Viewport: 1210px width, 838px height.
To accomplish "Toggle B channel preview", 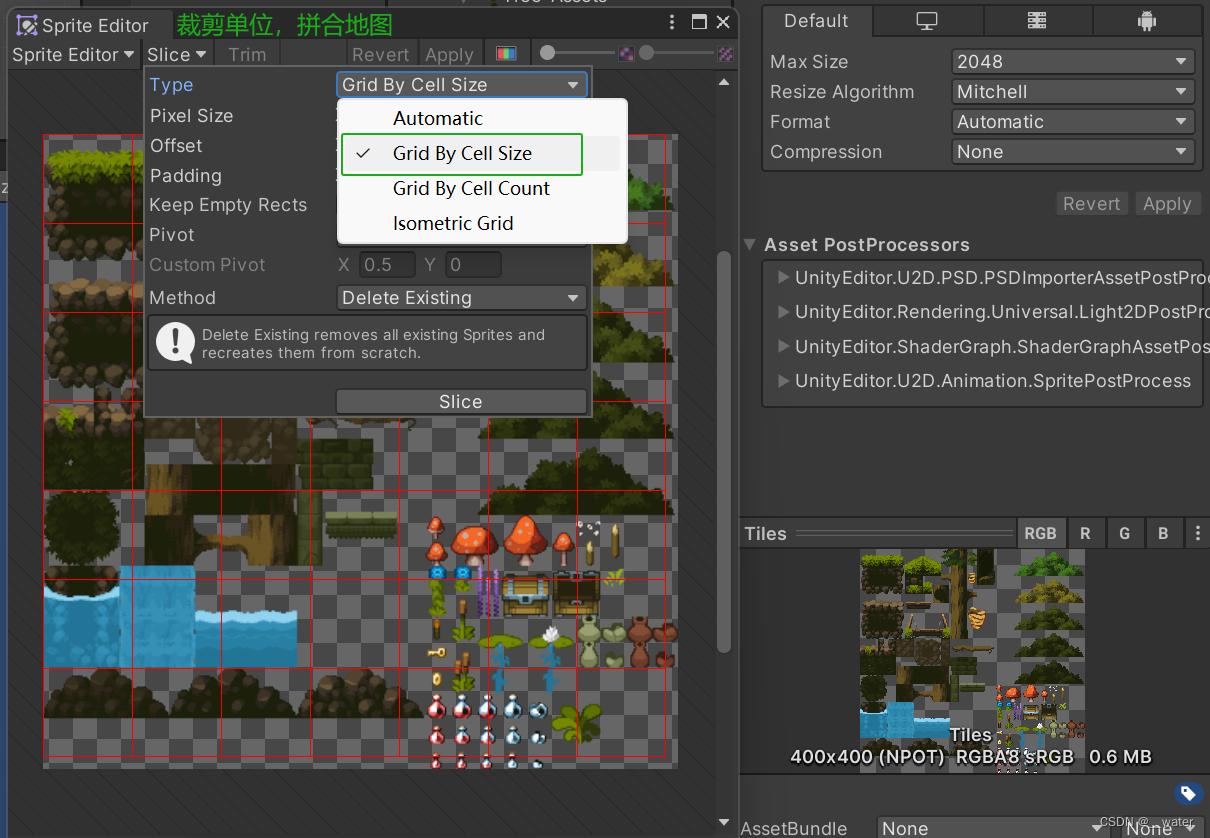I will point(1163,533).
